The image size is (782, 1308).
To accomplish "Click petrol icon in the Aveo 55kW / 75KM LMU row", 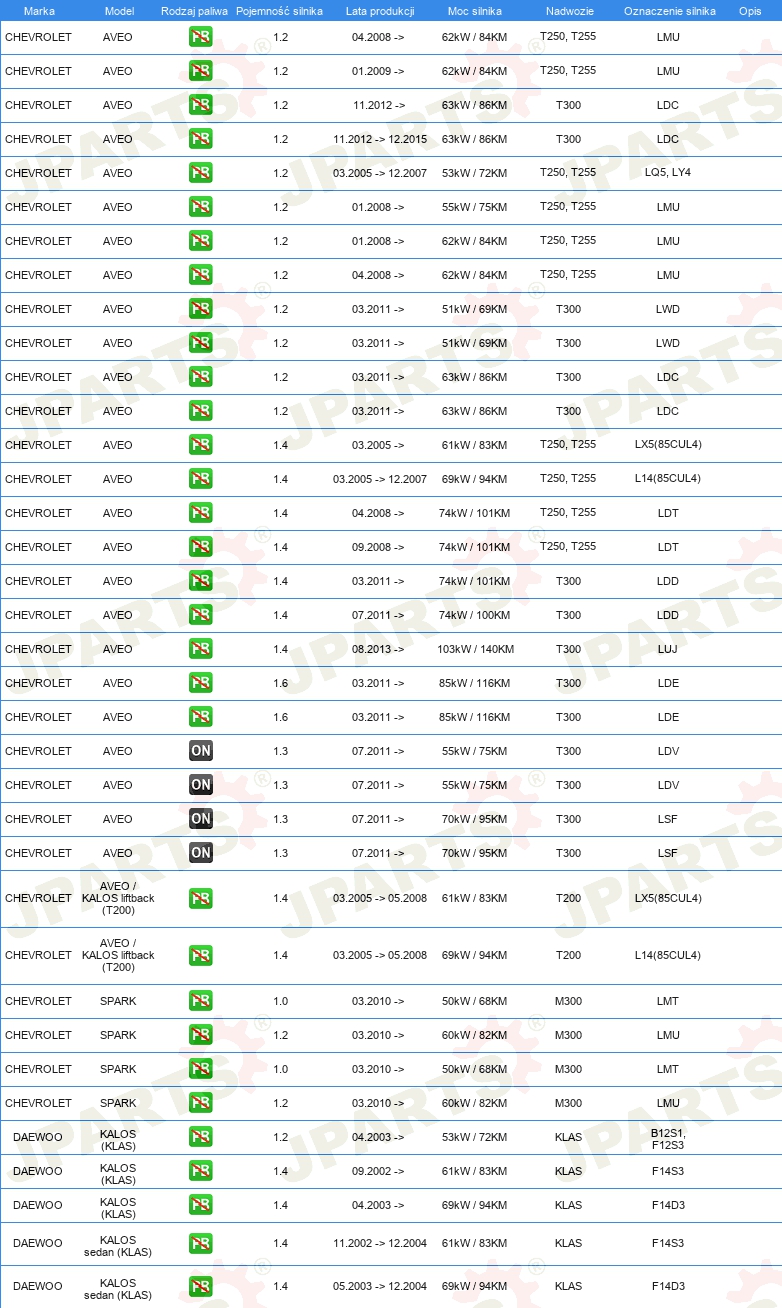I will (x=201, y=207).
